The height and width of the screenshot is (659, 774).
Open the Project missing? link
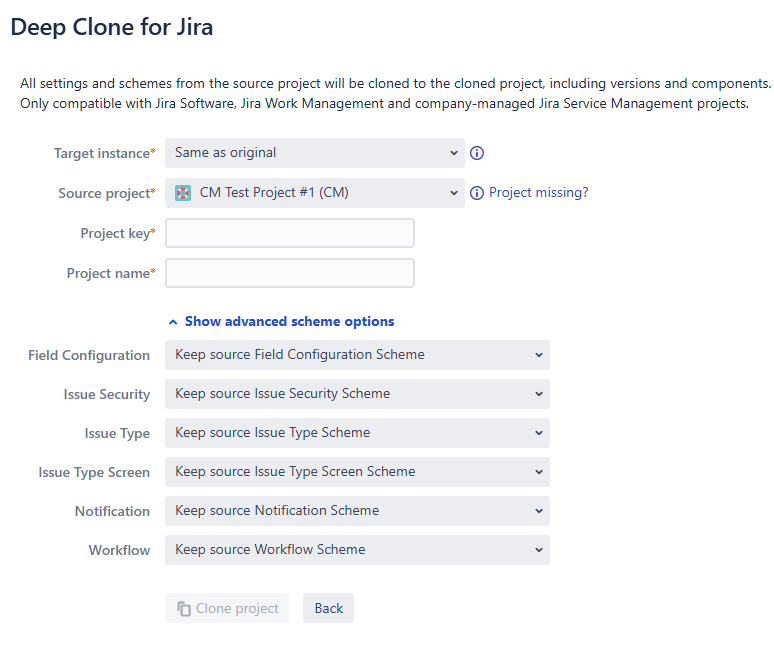(539, 193)
